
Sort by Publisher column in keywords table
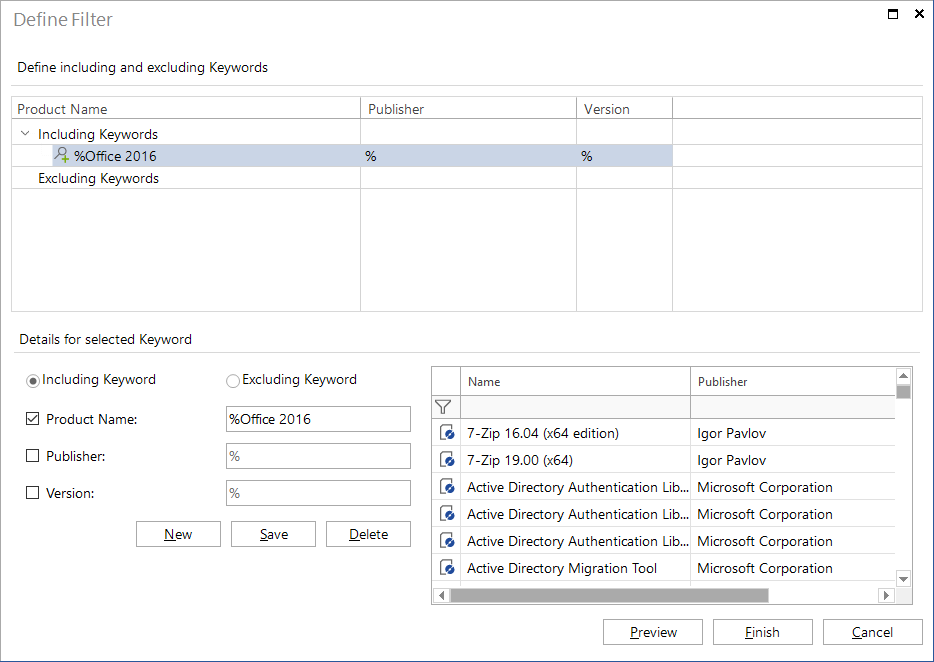pyautogui.click(x=468, y=109)
